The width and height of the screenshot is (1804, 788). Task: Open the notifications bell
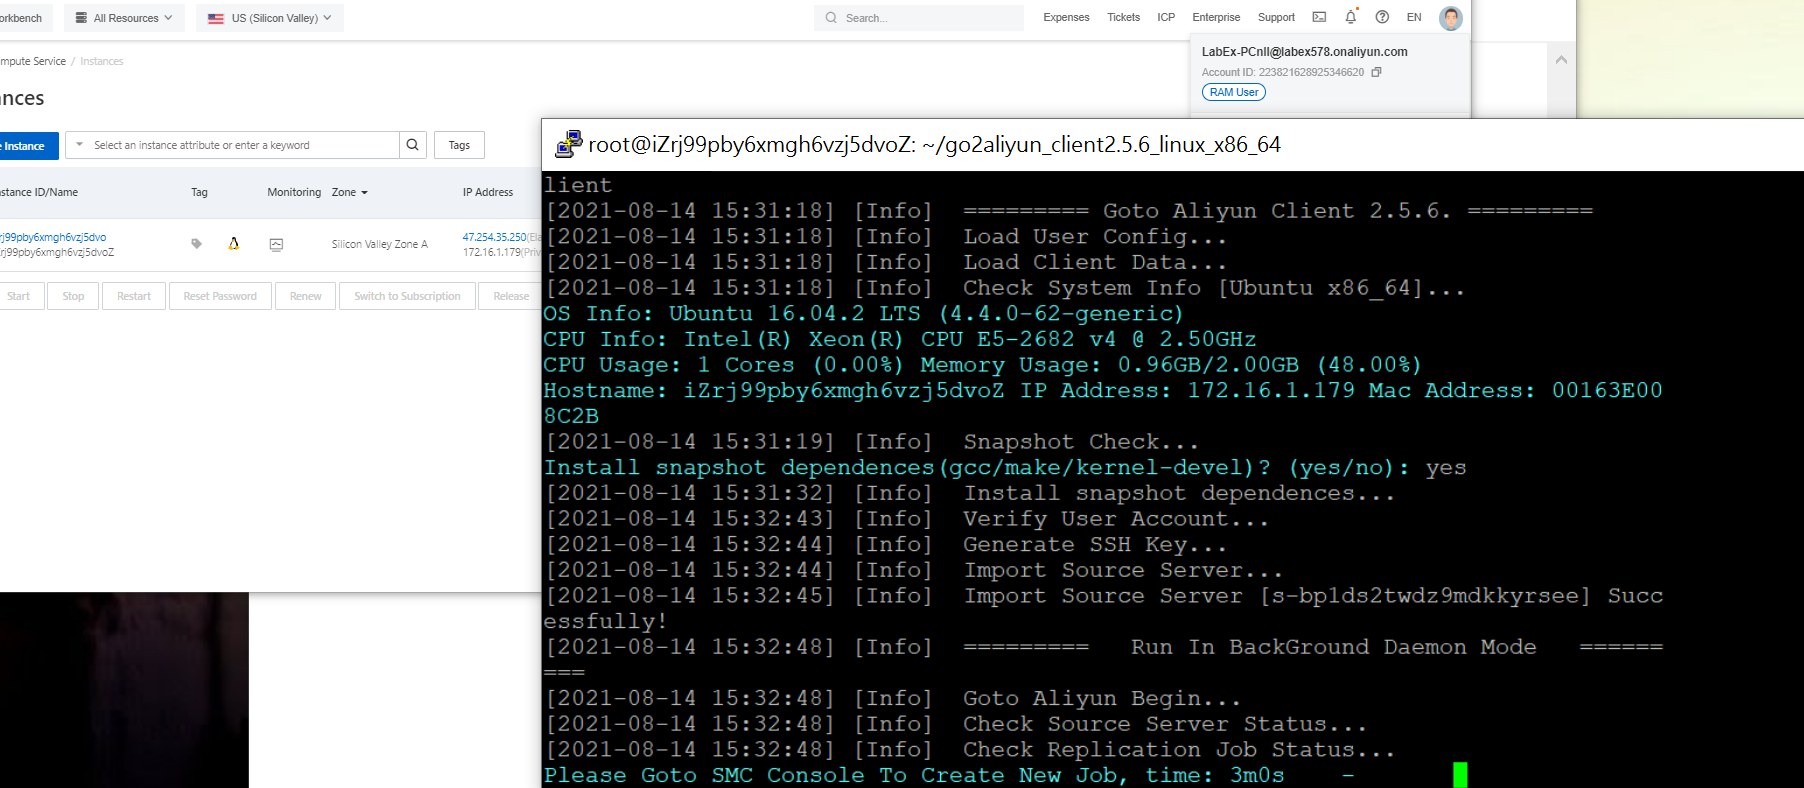point(1350,17)
